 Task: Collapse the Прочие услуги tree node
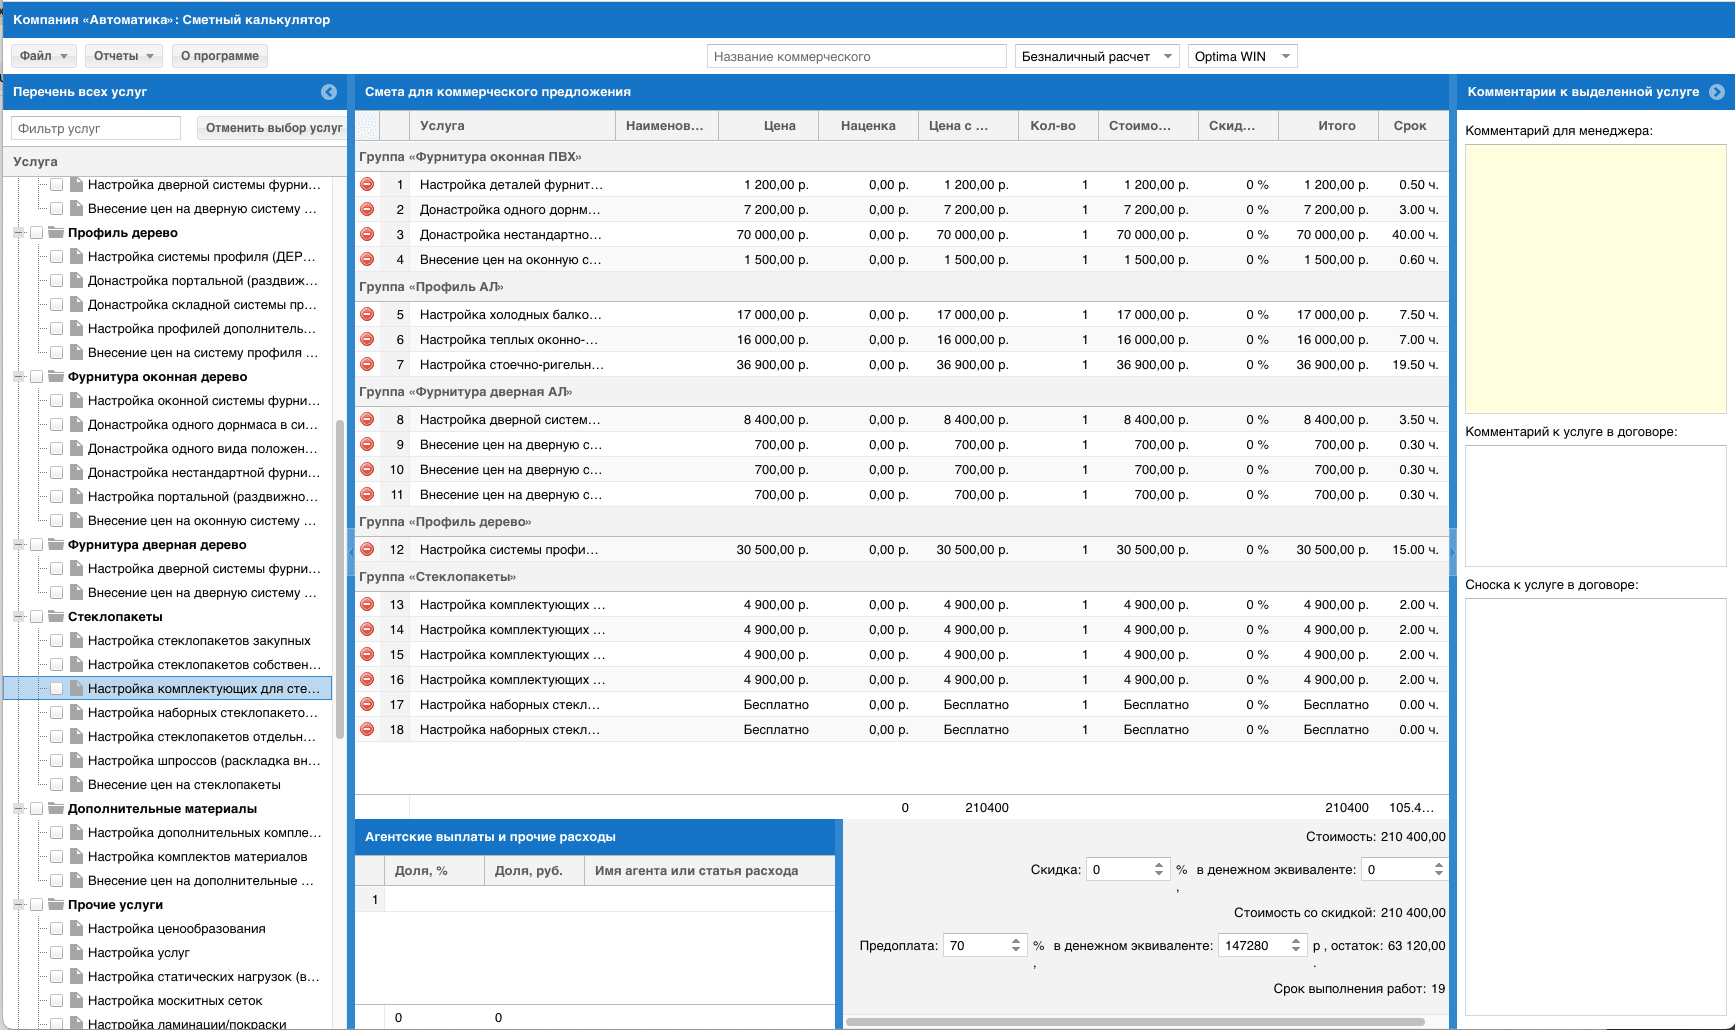pyautogui.click(x=18, y=905)
